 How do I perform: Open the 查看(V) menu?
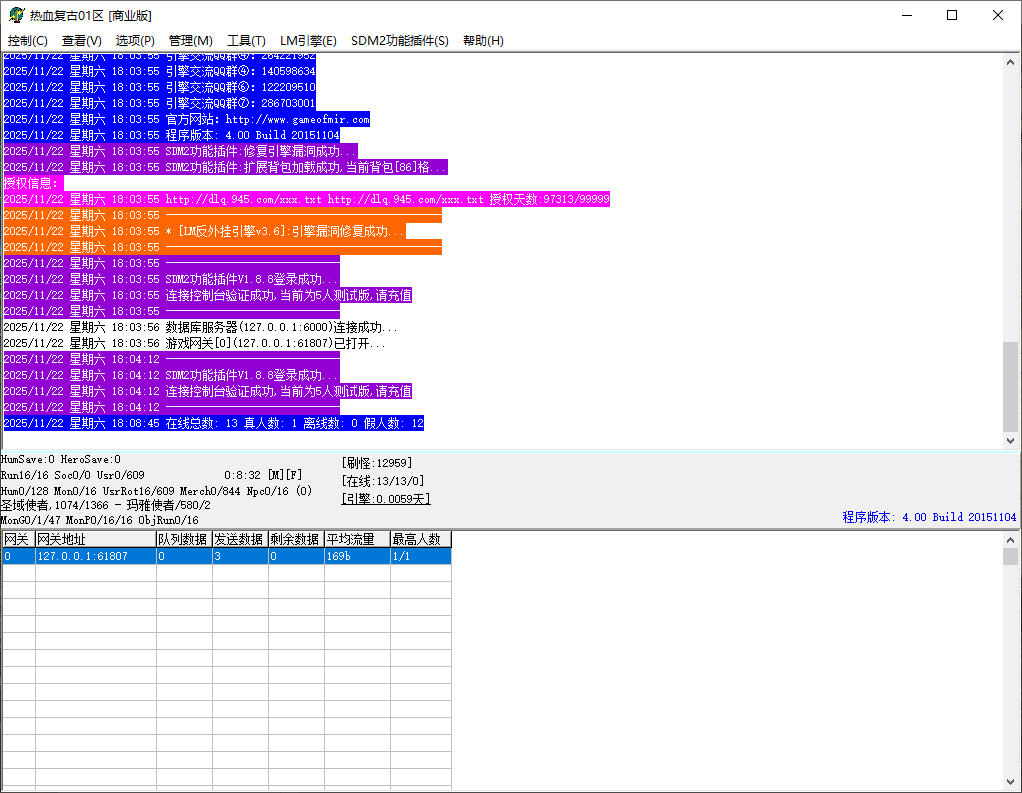click(x=82, y=41)
